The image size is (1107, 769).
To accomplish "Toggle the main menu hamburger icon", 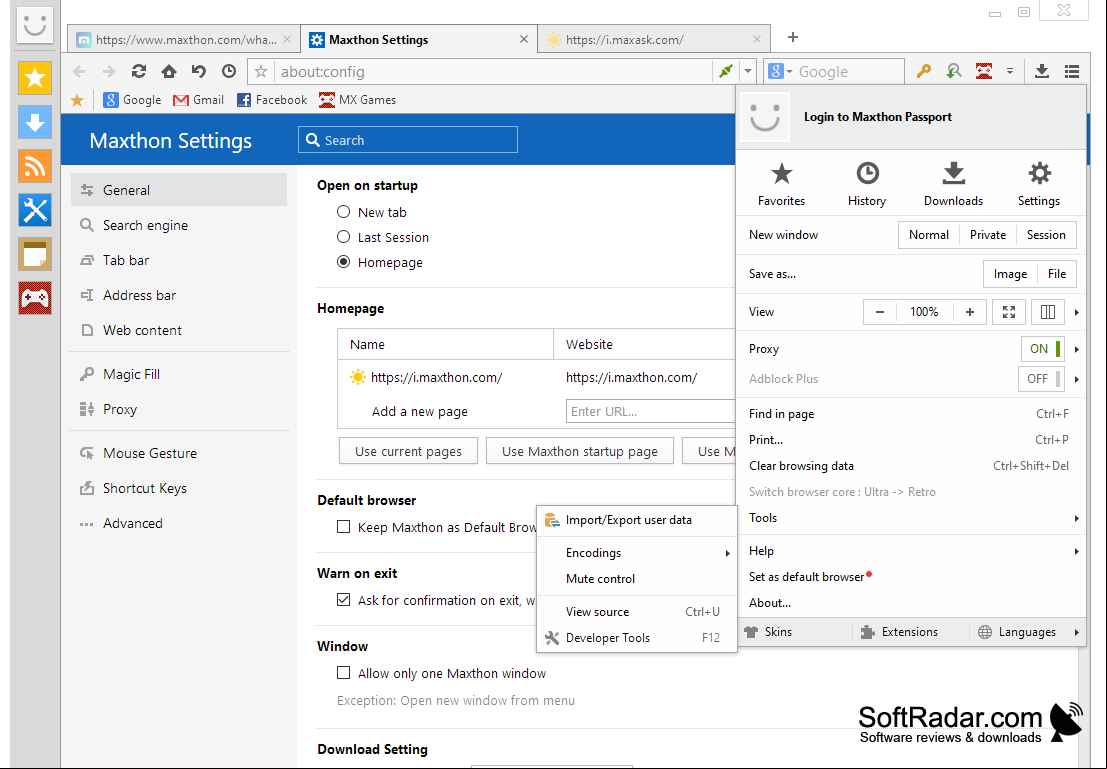I will tap(1072, 71).
